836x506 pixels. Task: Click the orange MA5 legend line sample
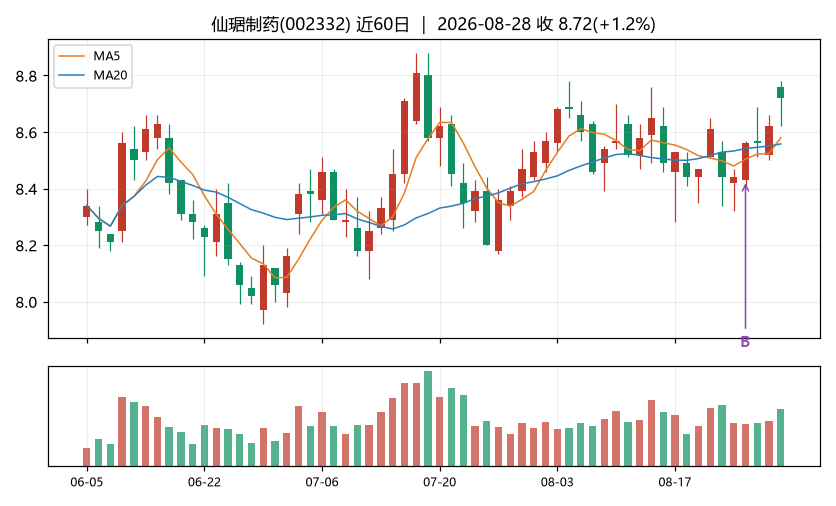tap(71, 56)
